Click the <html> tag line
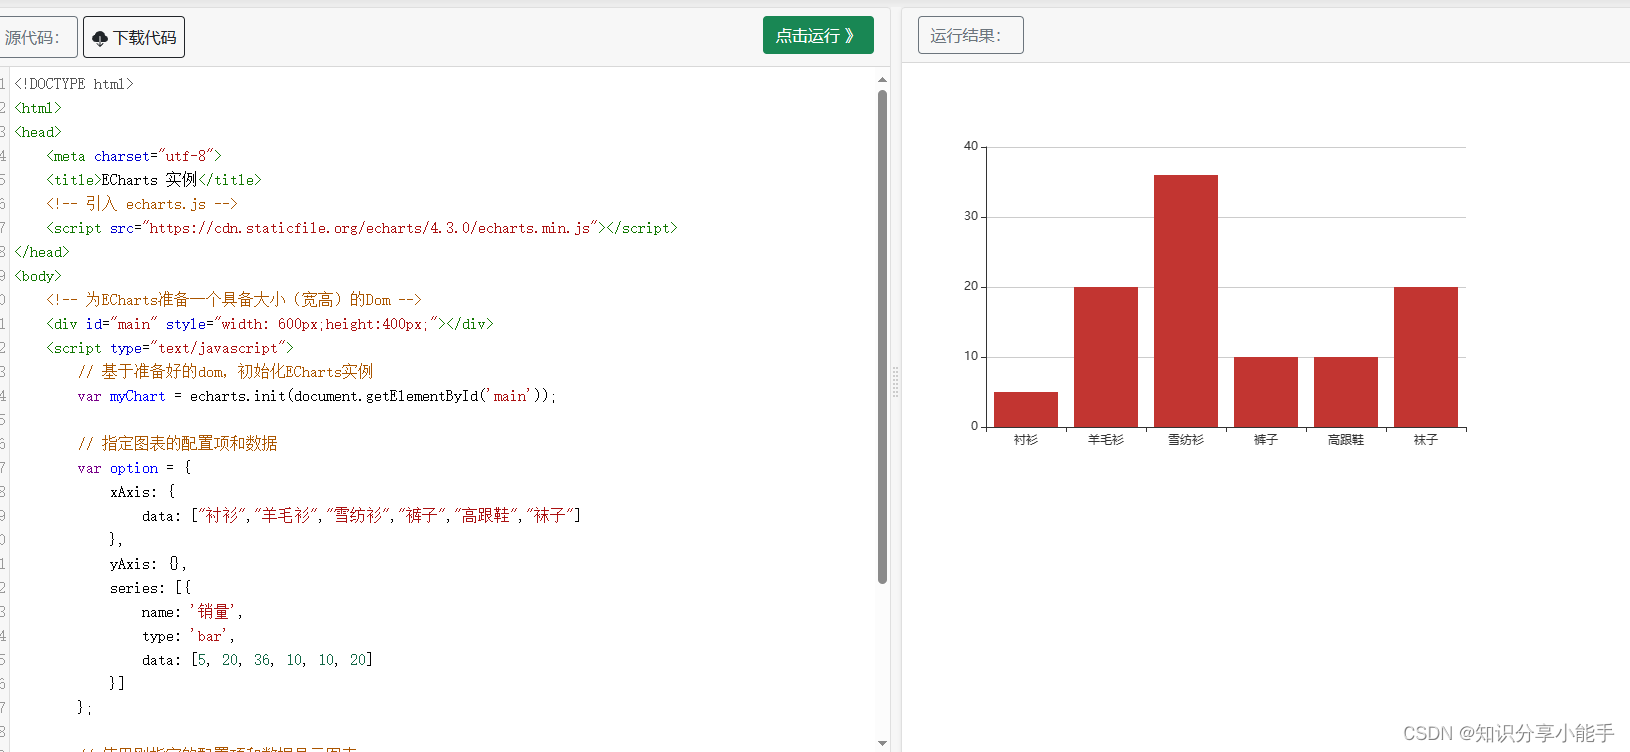The image size is (1630, 752). [38, 108]
